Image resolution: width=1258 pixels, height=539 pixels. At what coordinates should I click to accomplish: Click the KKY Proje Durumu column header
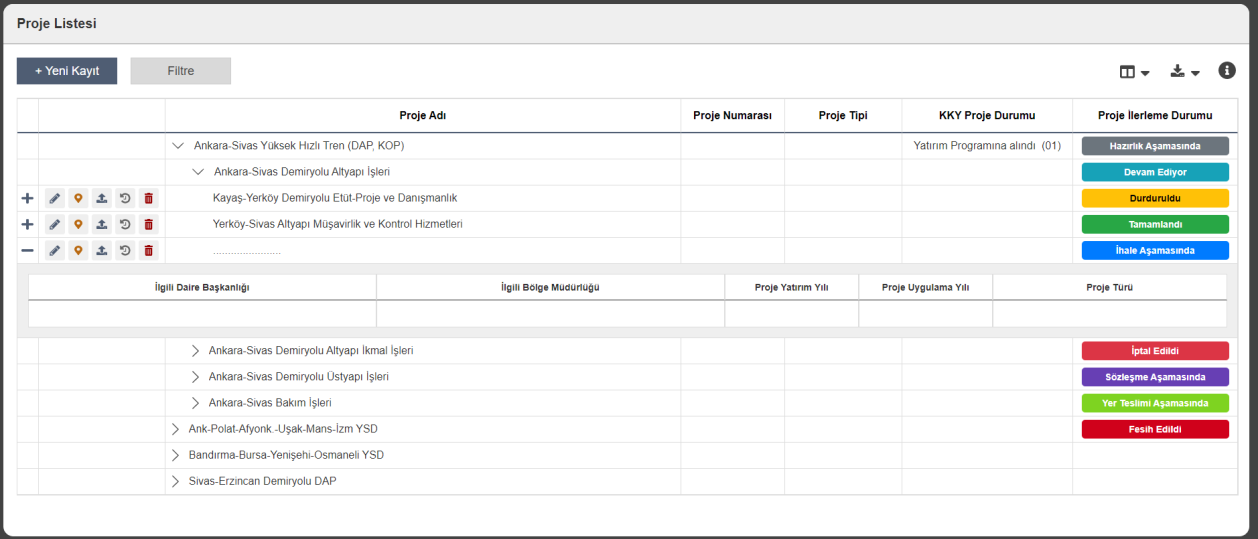point(986,115)
